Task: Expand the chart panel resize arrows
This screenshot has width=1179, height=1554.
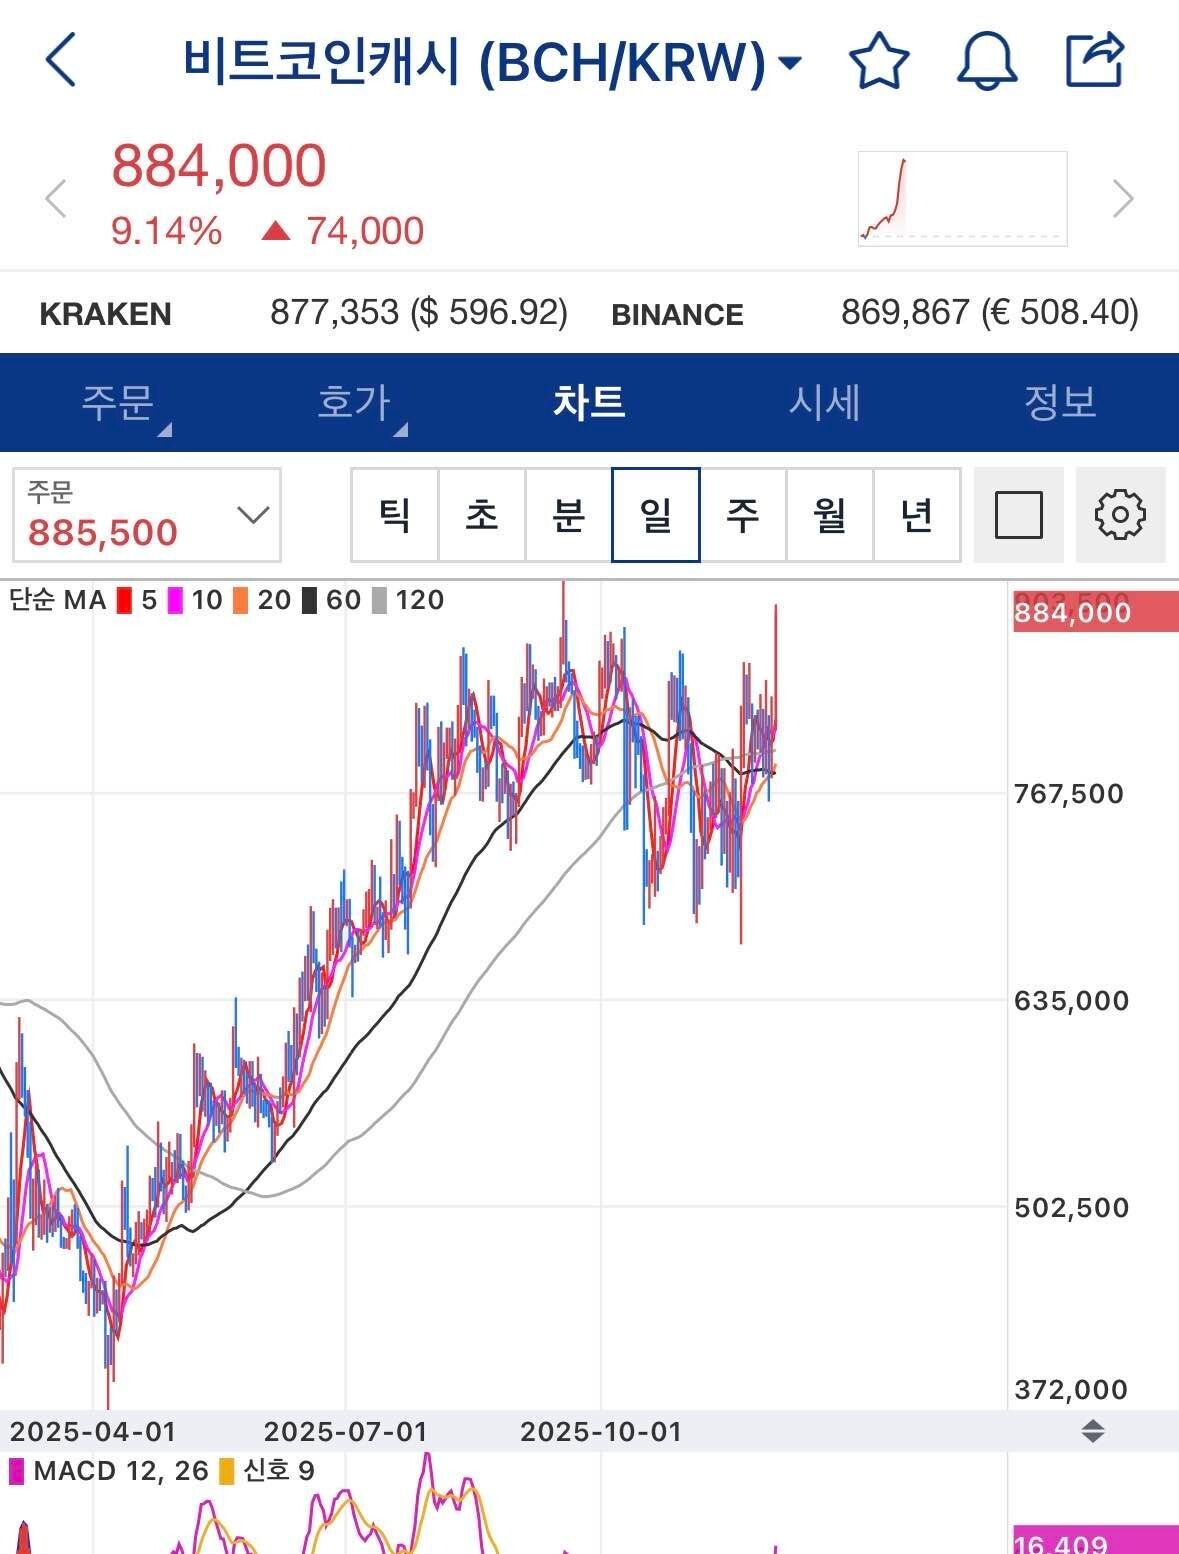Action: click(x=1092, y=1431)
